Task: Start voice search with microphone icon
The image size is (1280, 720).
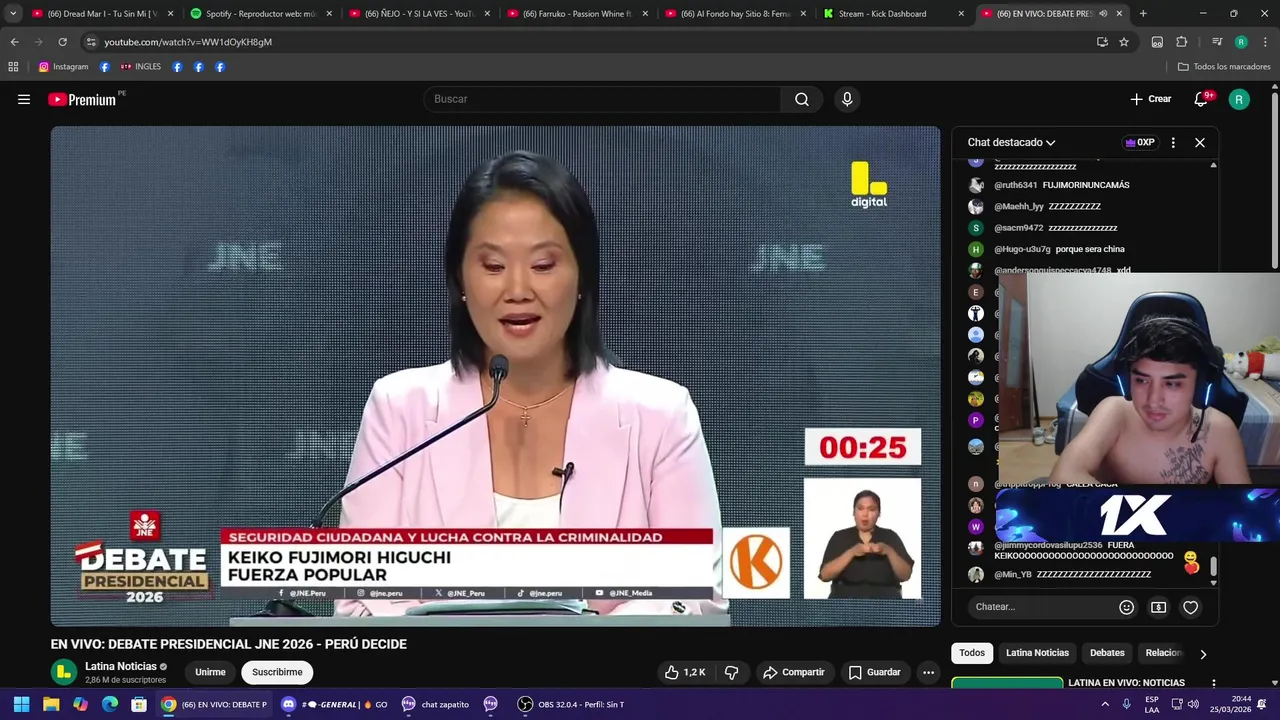Action: click(x=847, y=99)
